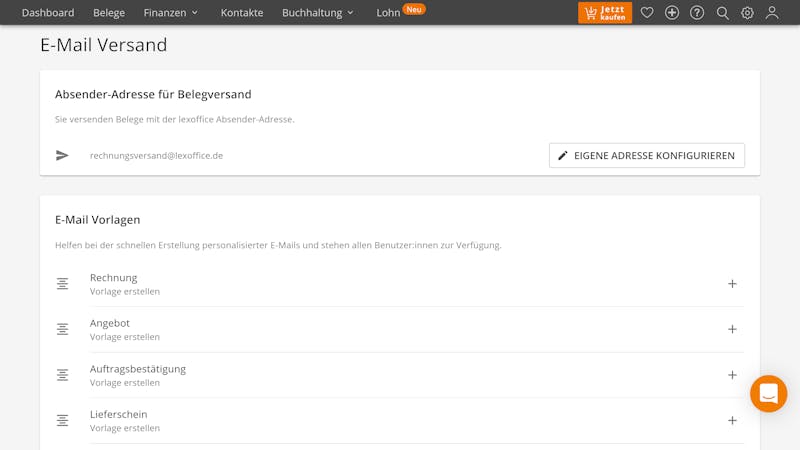Click the search magnifier icon
Image resolution: width=800 pixels, height=450 pixels.
722,13
